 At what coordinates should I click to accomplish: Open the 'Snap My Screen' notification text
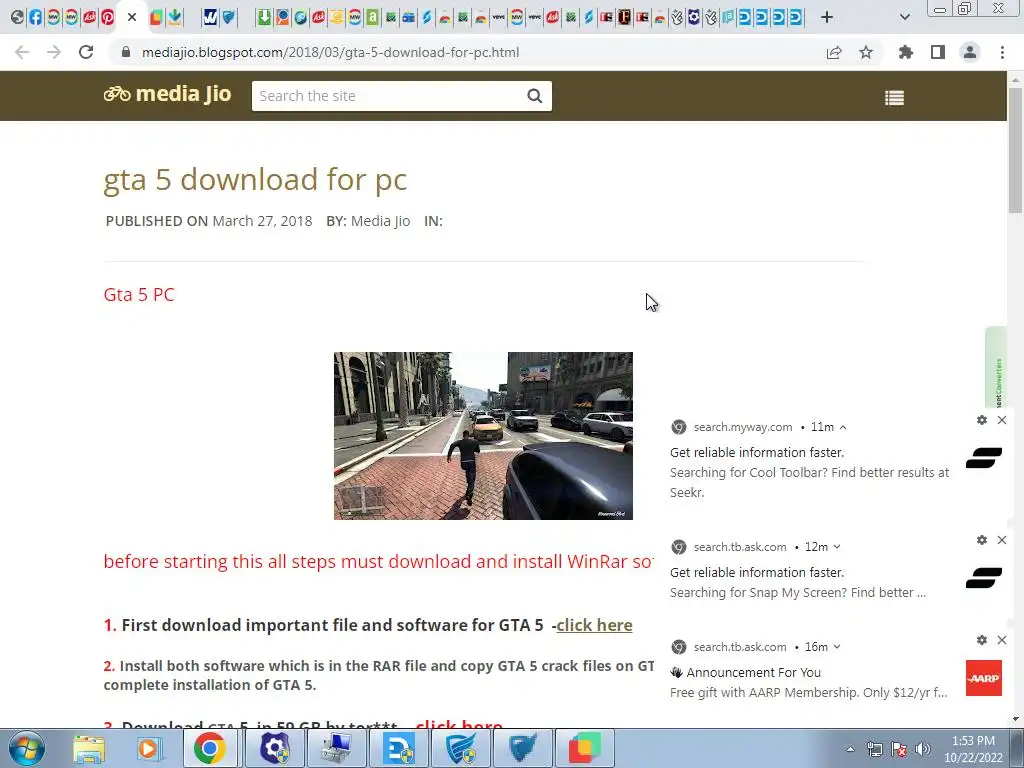tap(798, 592)
